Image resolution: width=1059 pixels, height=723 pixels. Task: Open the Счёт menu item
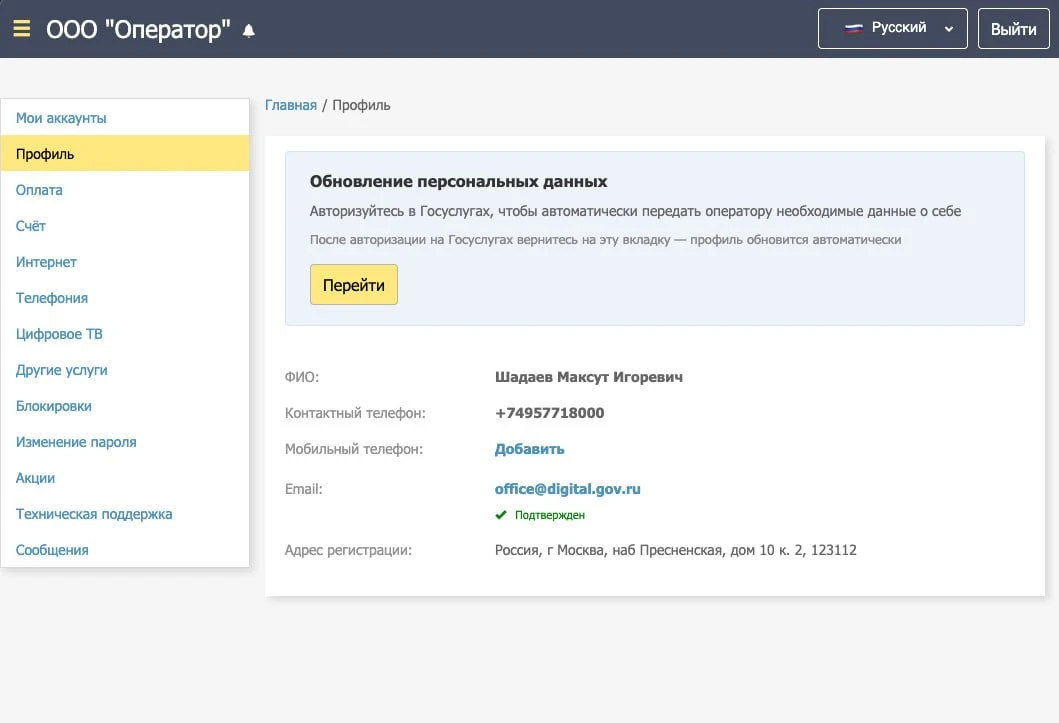[125, 225]
